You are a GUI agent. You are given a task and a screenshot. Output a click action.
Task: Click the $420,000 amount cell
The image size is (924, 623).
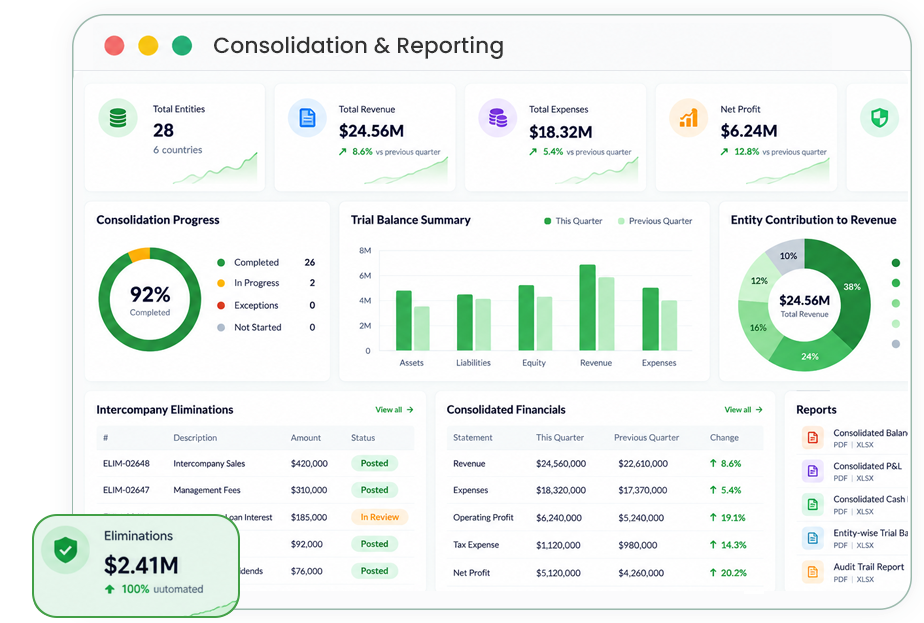[309, 463]
